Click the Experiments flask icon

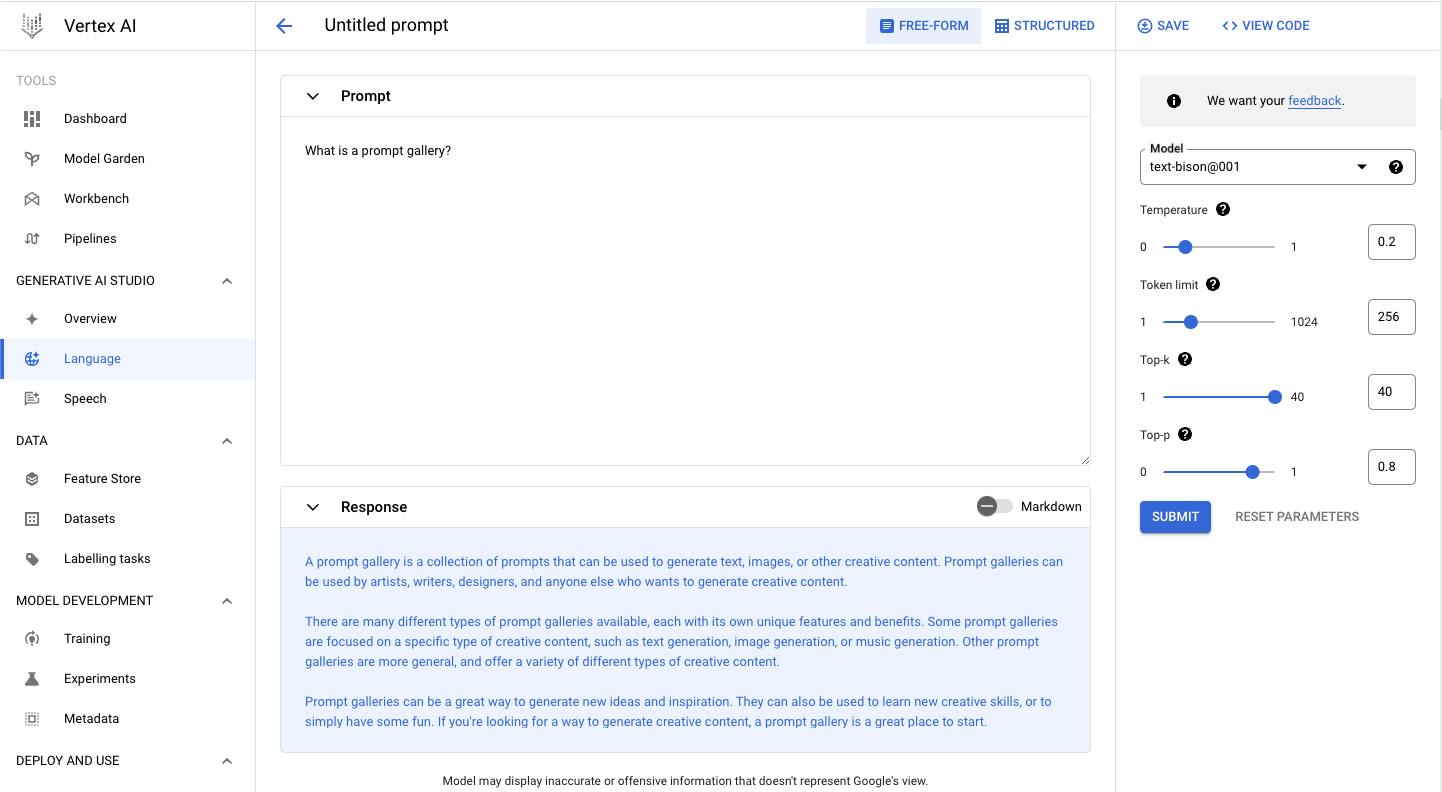point(32,678)
